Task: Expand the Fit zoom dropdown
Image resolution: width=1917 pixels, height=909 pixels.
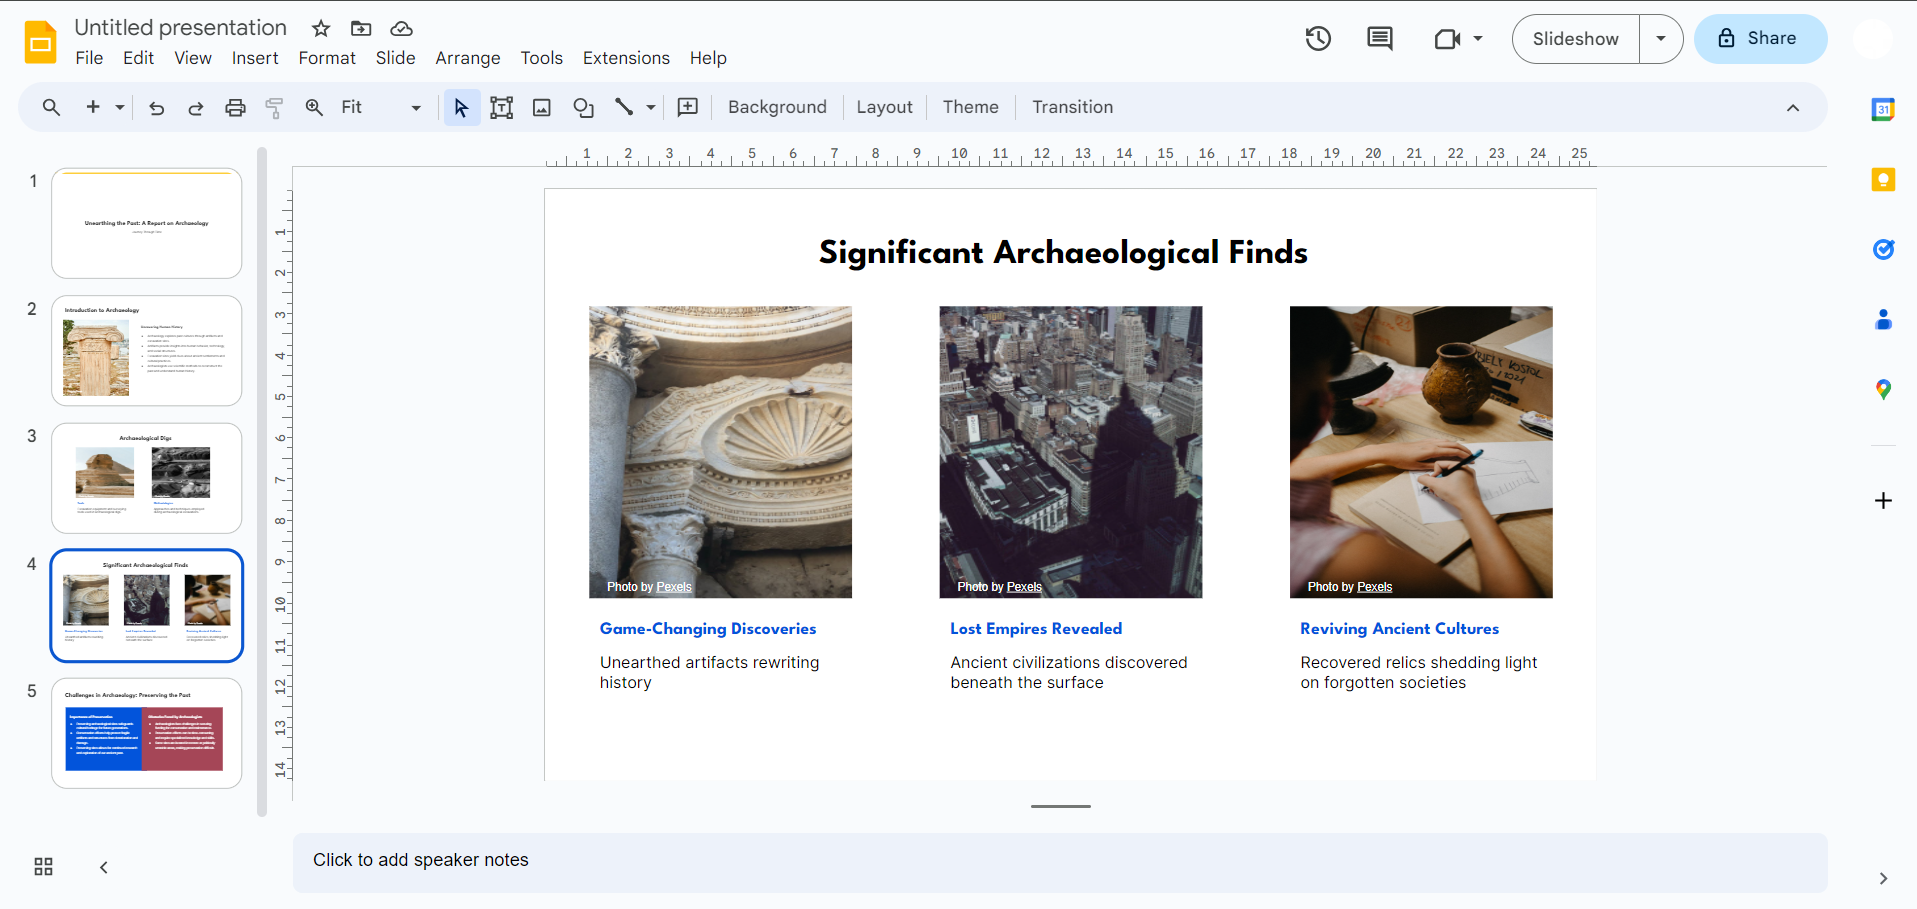Action: coord(416,108)
